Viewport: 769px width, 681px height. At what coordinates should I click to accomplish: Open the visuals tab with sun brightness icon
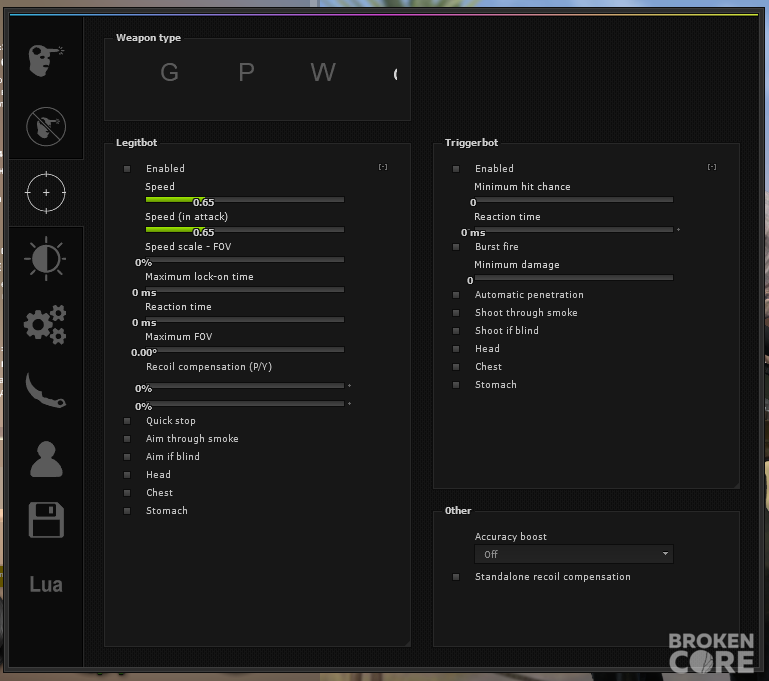[x=46, y=258]
